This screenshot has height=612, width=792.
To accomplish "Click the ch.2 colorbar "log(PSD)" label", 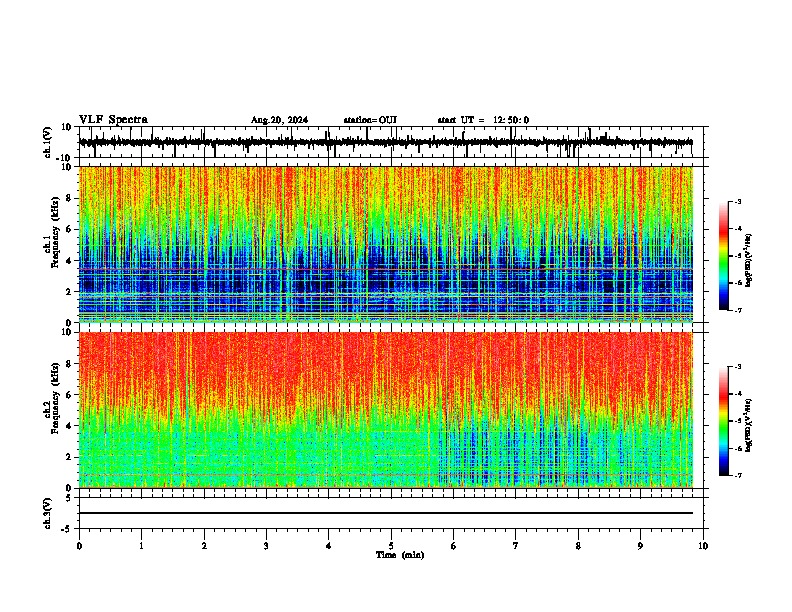I will (749, 425).
